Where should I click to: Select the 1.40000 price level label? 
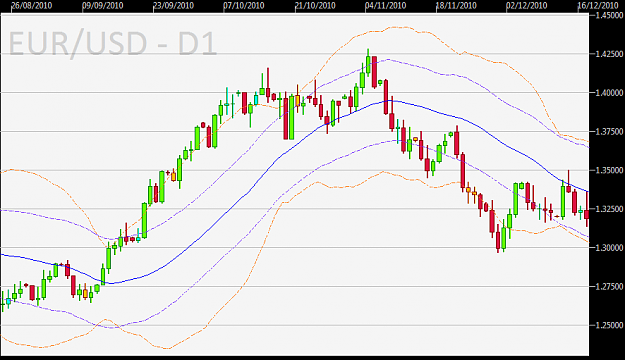point(609,93)
